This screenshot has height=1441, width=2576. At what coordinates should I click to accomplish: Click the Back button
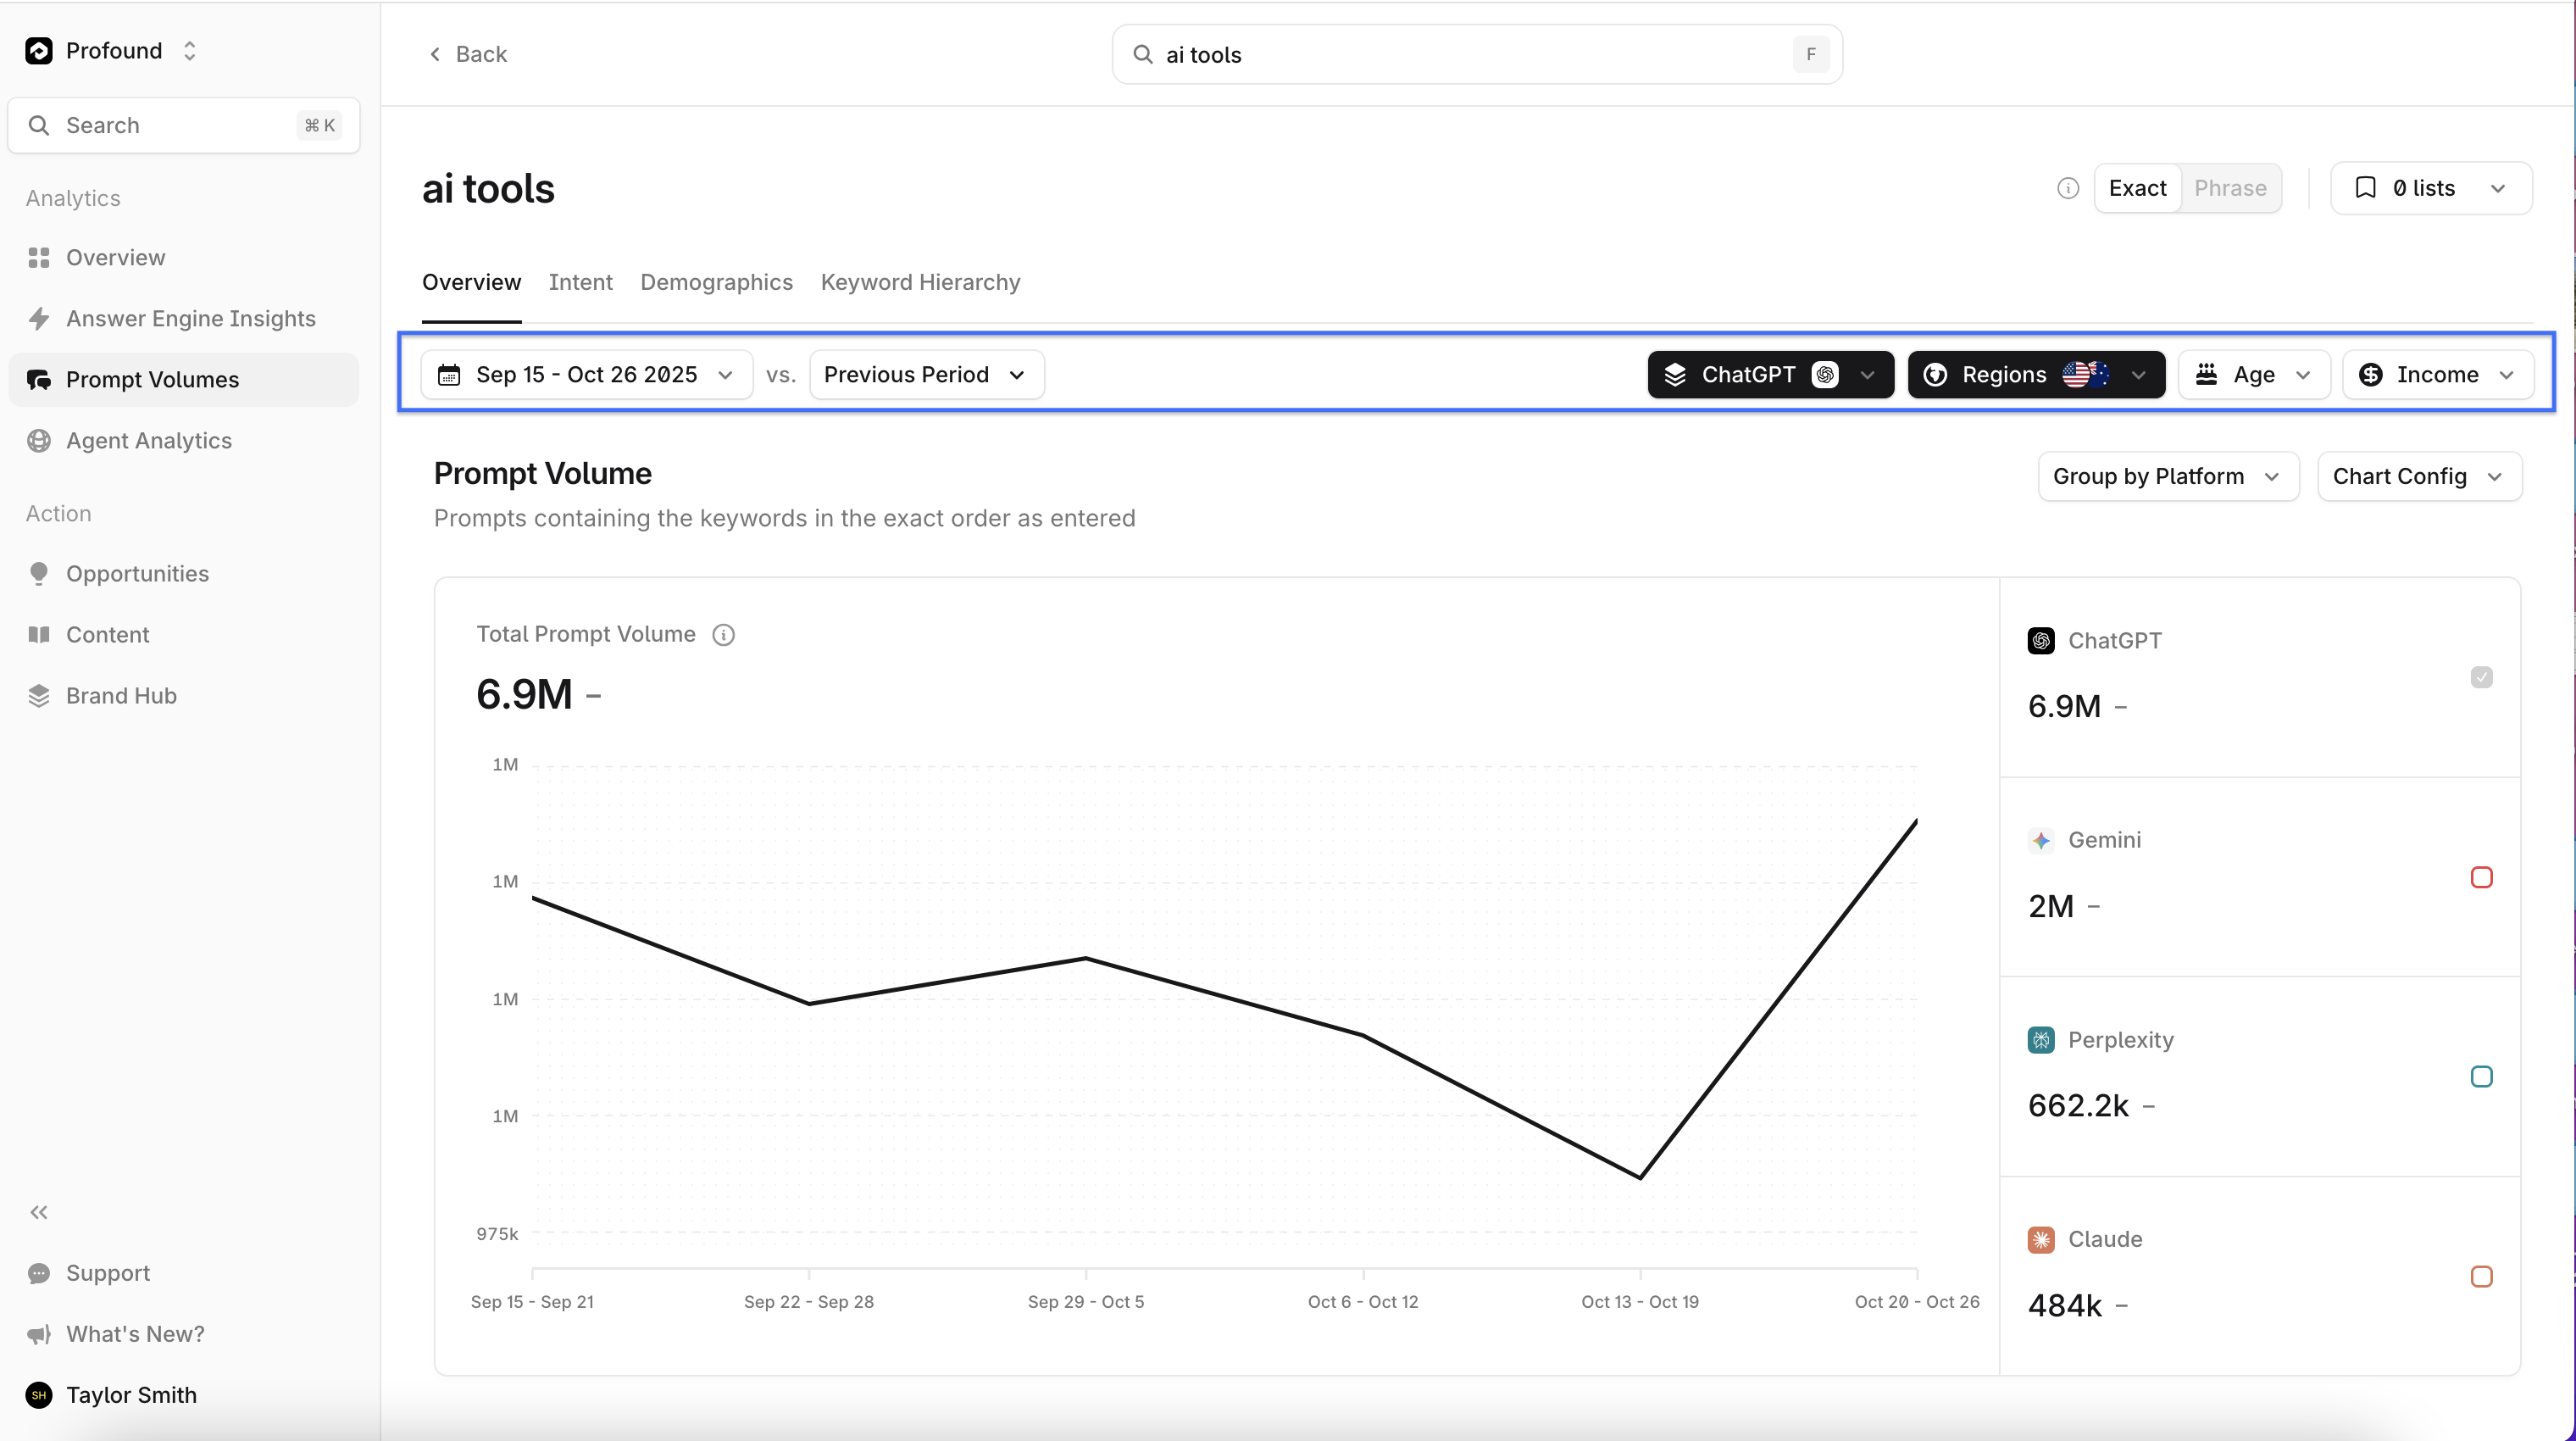click(x=468, y=54)
